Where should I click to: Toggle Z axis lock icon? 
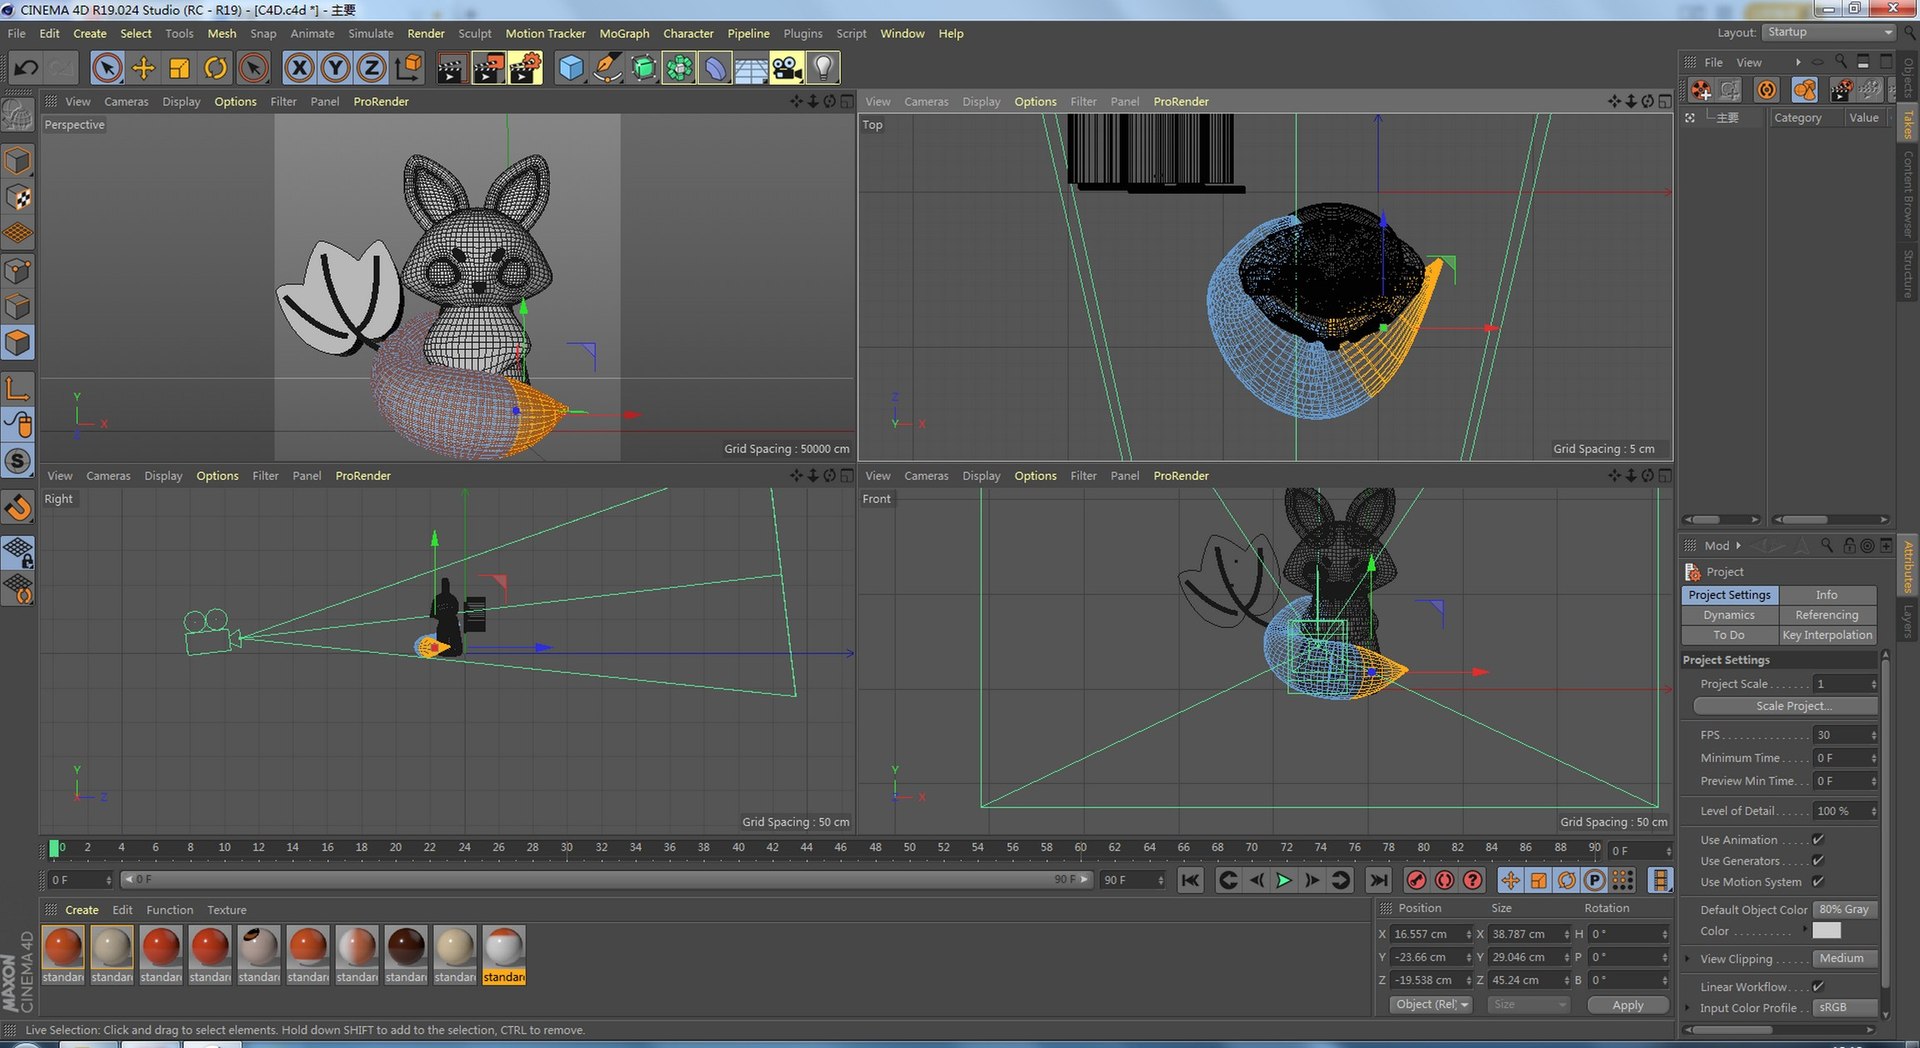(x=371, y=68)
